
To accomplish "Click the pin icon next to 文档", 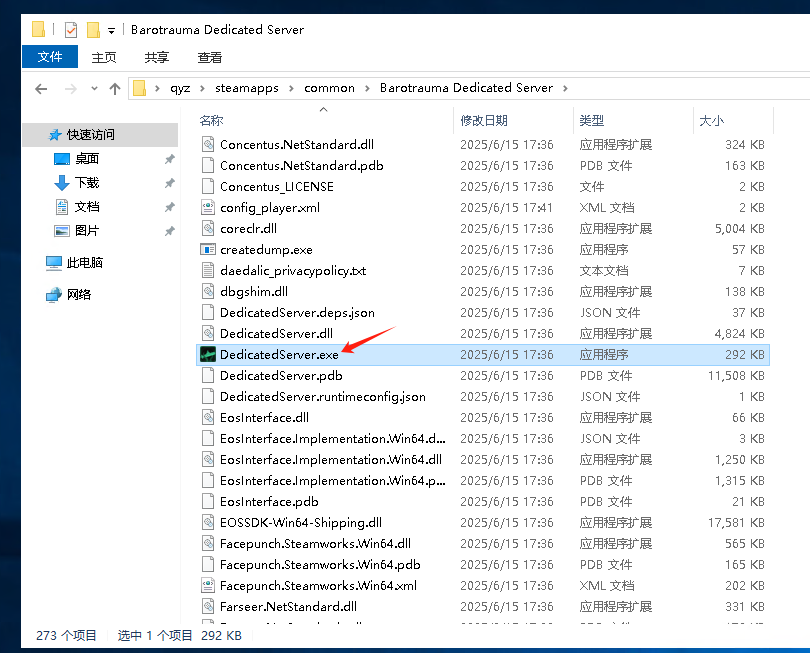I will pos(169,207).
